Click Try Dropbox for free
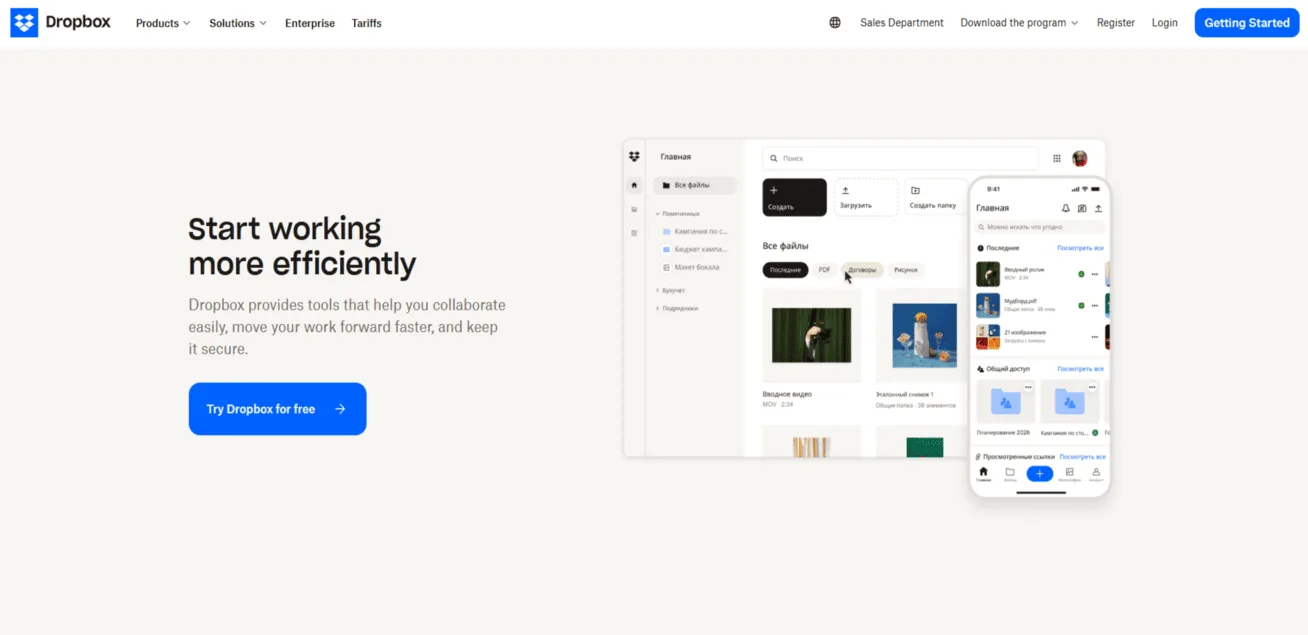This screenshot has height=635, width=1308. (x=277, y=409)
